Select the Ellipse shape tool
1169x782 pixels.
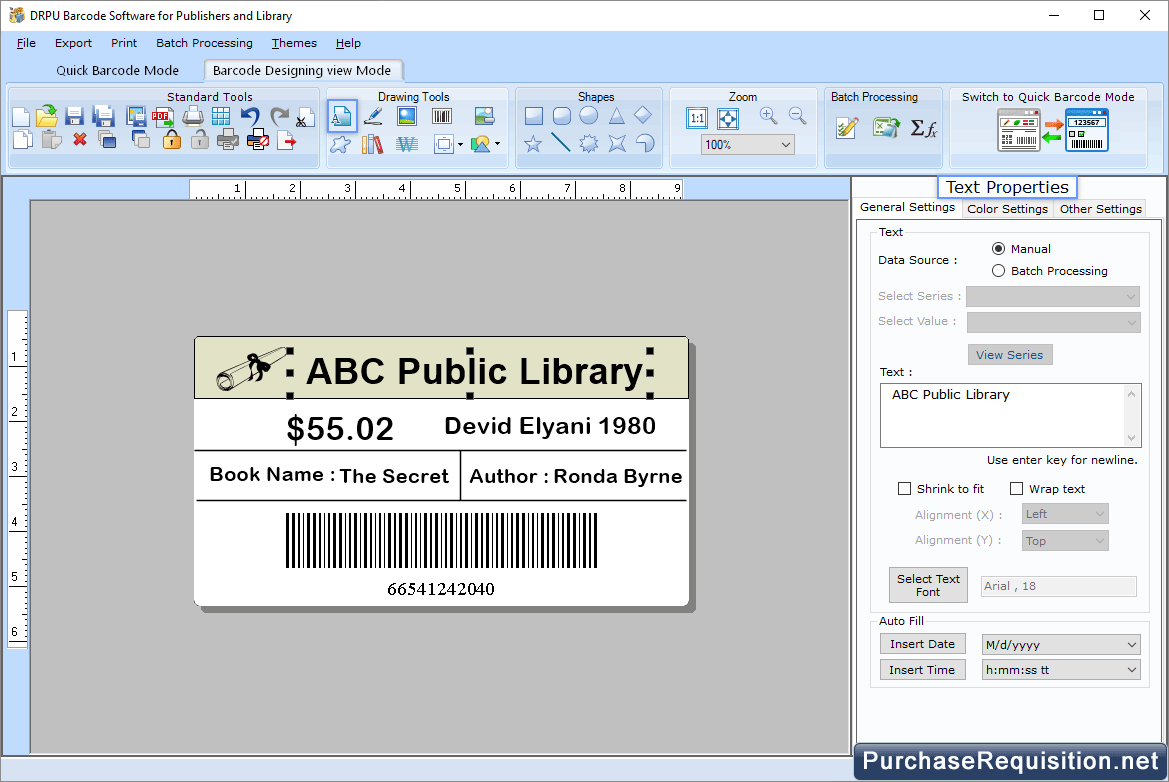pos(589,117)
